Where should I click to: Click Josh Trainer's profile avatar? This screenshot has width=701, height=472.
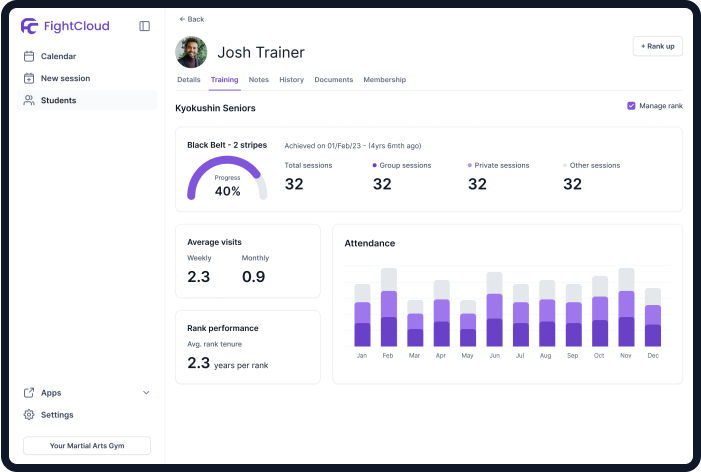click(x=191, y=52)
